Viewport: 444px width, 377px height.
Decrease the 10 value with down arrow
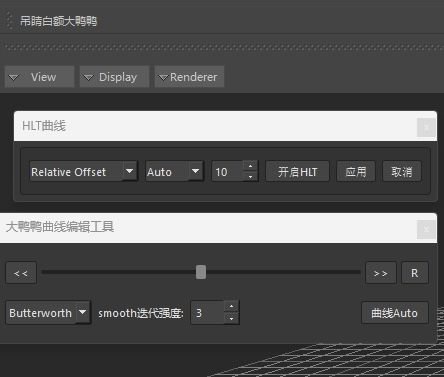[x=250, y=177]
